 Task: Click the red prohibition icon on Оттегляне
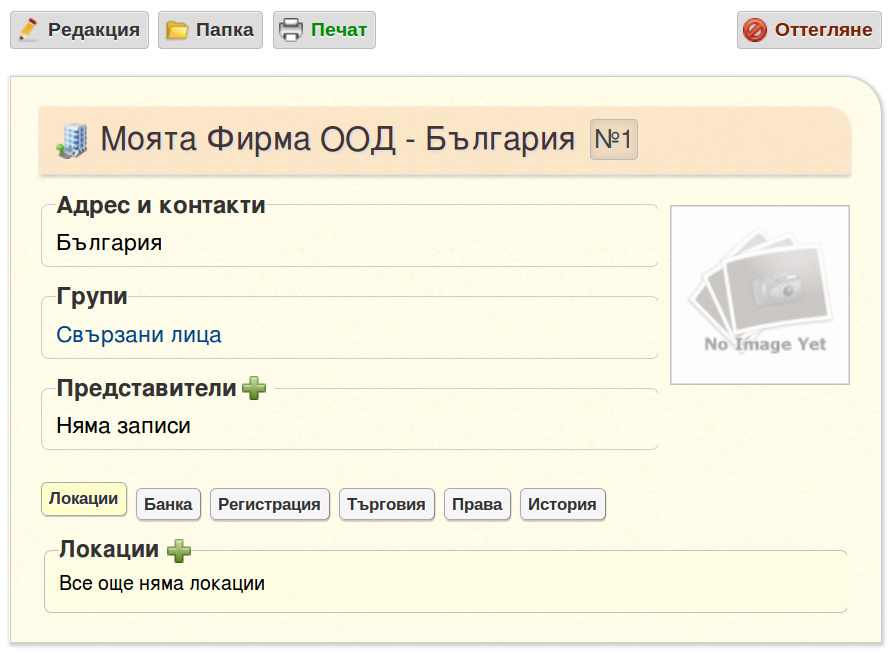click(x=755, y=30)
